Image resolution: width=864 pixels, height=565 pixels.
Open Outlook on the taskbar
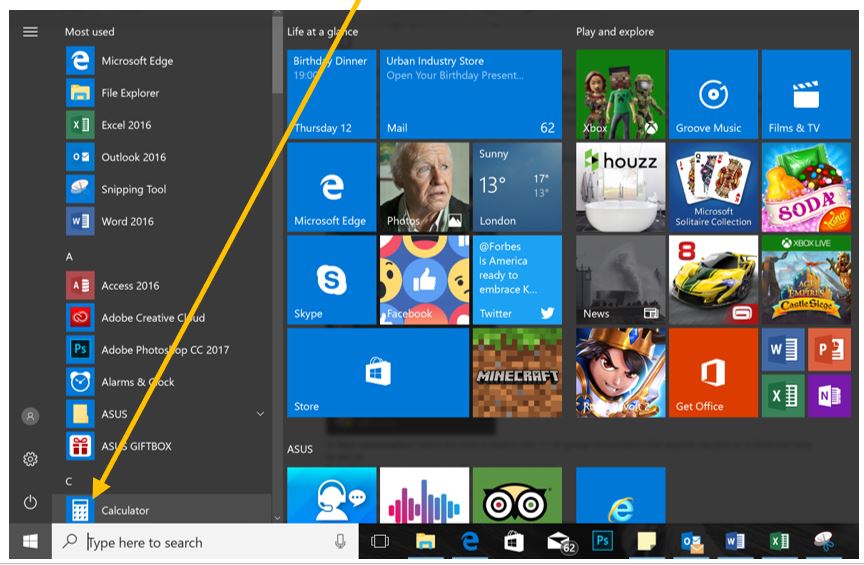(x=692, y=542)
